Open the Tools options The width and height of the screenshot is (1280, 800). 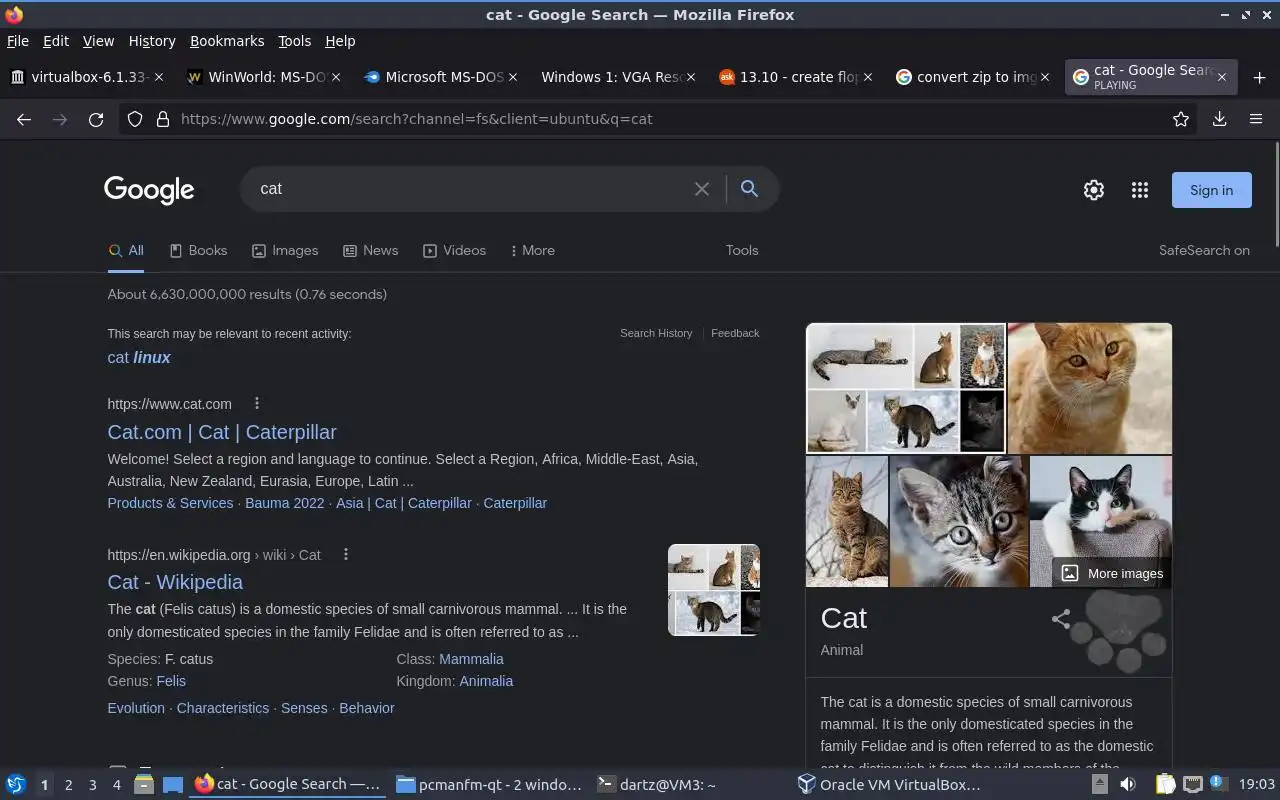click(742, 251)
